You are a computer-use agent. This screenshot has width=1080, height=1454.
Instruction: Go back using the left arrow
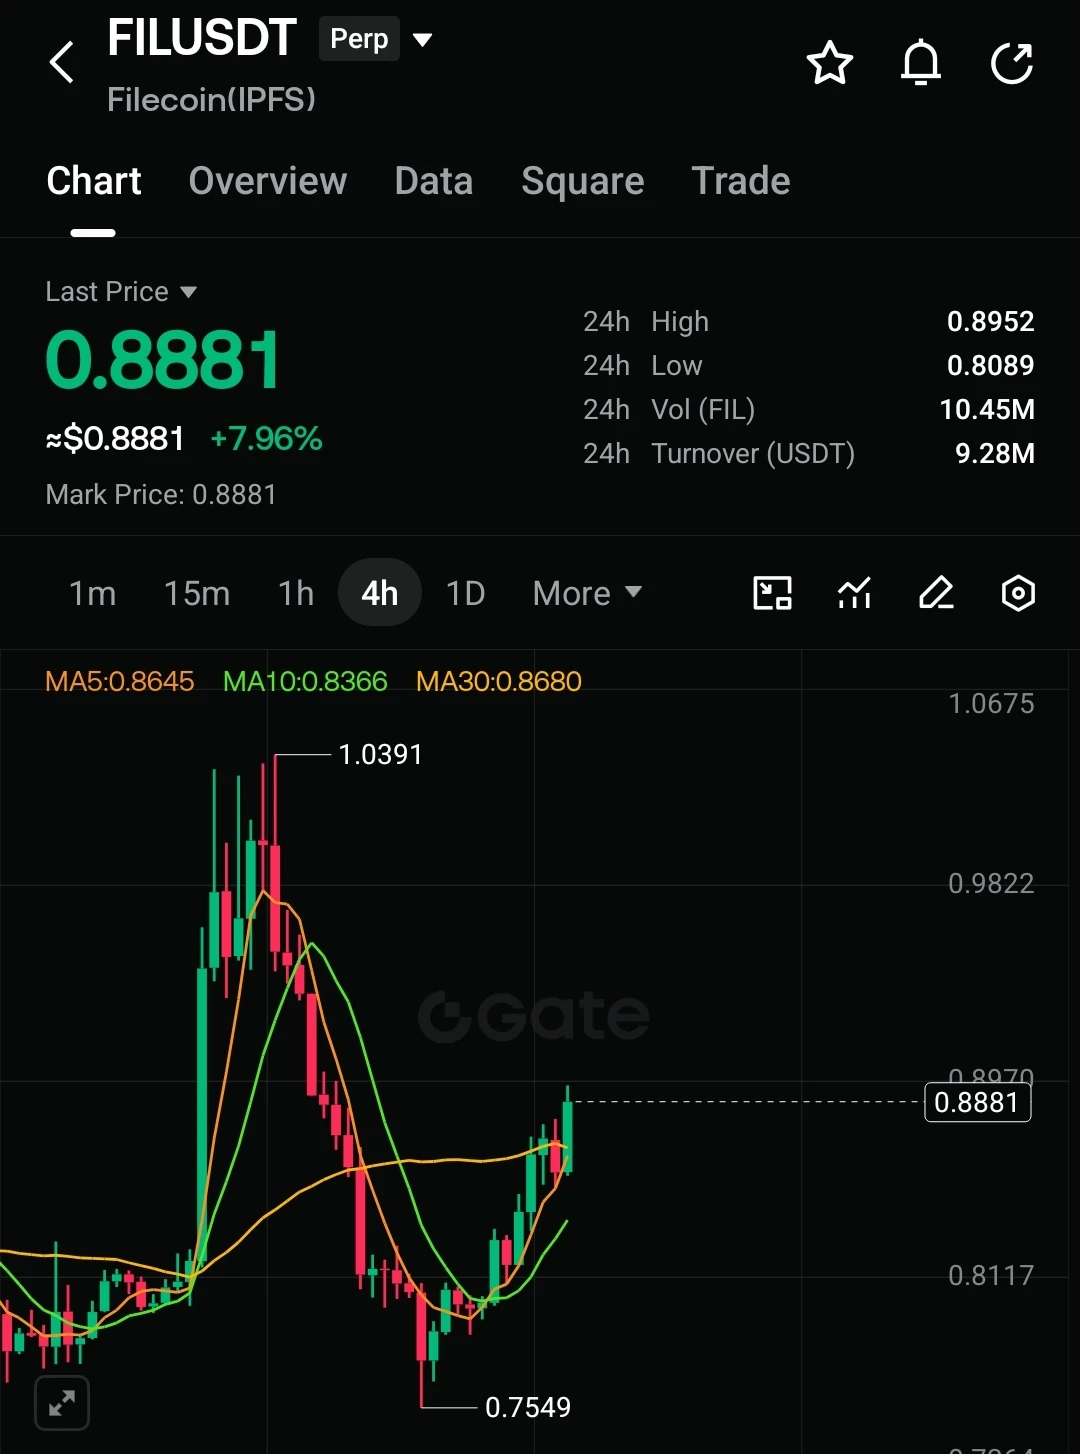[62, 63]
